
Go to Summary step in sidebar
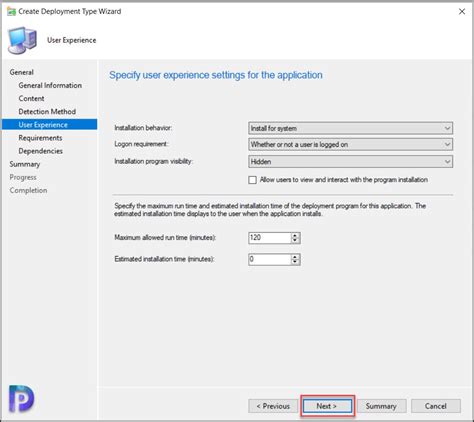pos(25,164)
